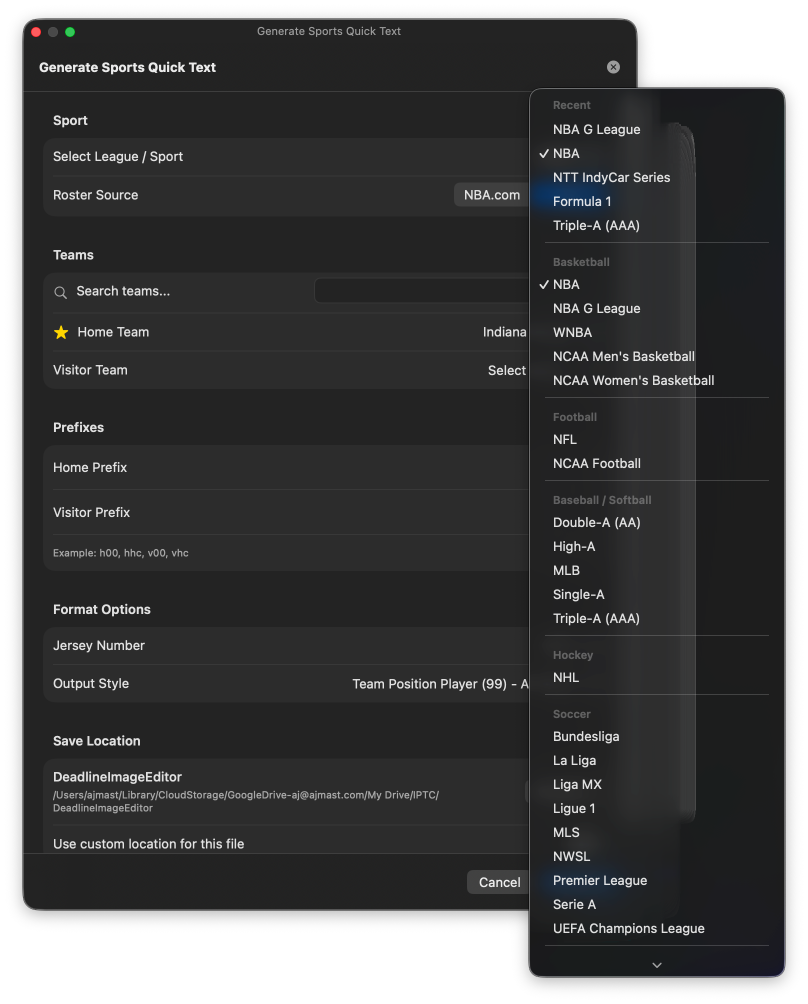Open the Output Style dropdown

click(x=440, y=684)
